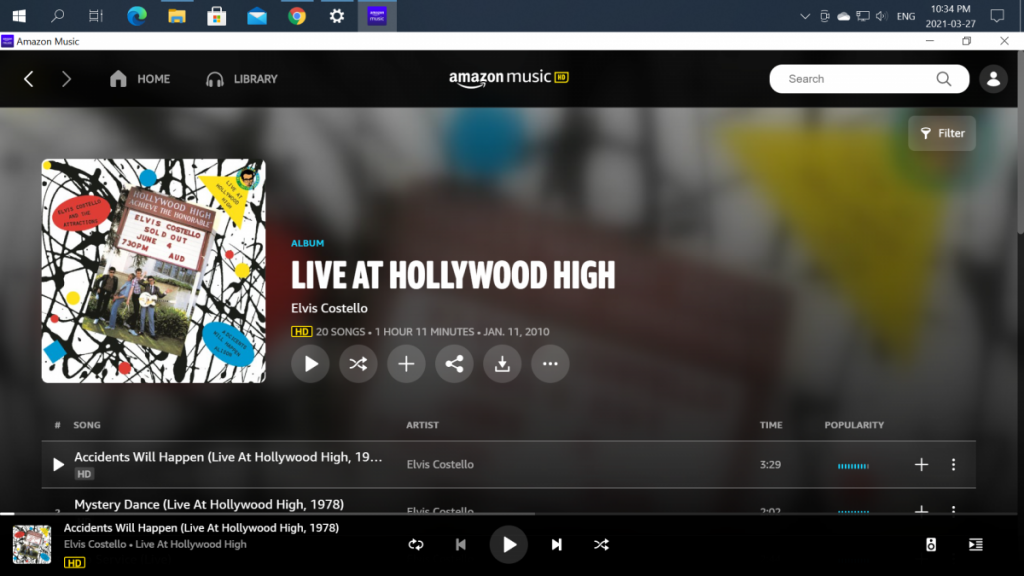The height and width of the screenshot is (576, 1024).
Task: Open ENG language input selector
Action: (x=906, y=16)
